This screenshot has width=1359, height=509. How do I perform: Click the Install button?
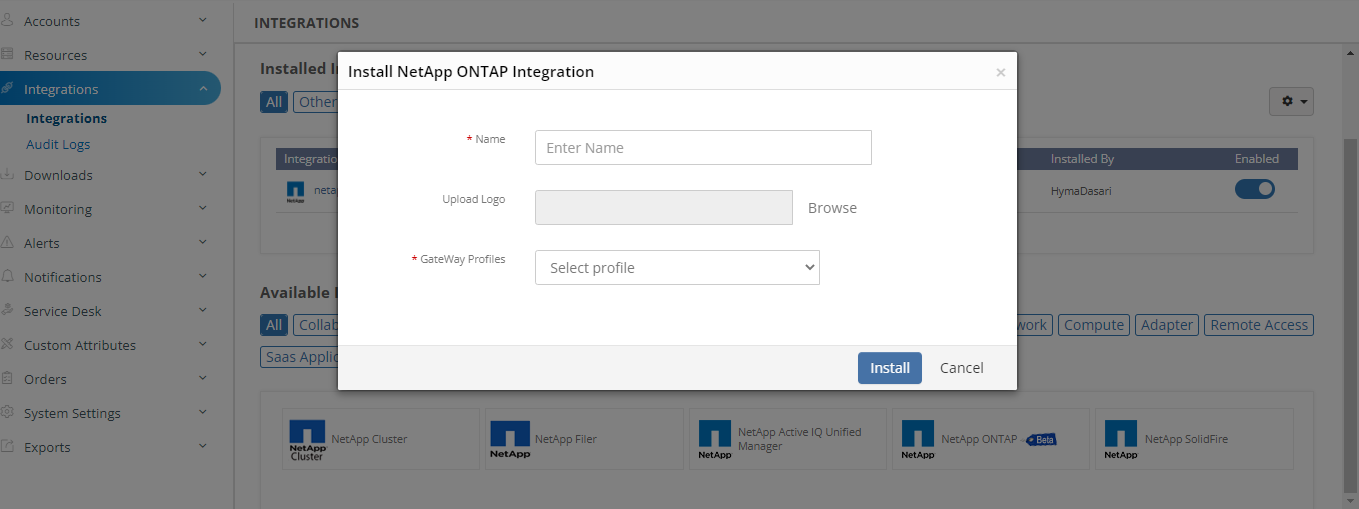click(890, 368)
